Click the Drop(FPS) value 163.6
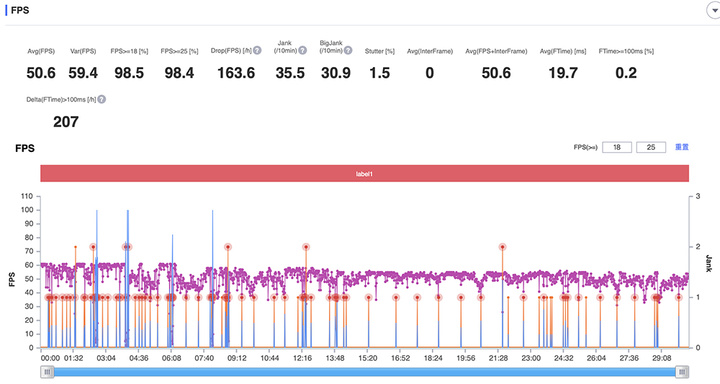Image resolution: width=720 pixels, height=384 pixels. pyautogui.click(x=236, y=73)
